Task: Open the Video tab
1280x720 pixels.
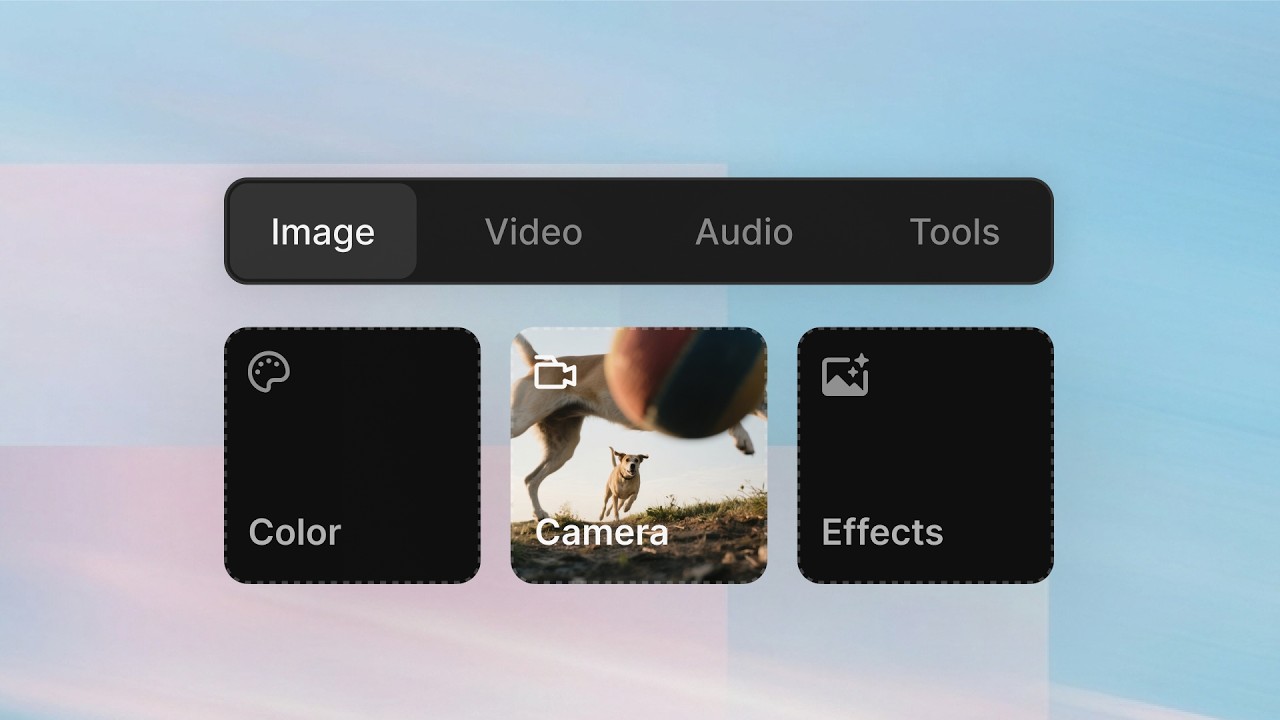Action: tap(533, 232)
